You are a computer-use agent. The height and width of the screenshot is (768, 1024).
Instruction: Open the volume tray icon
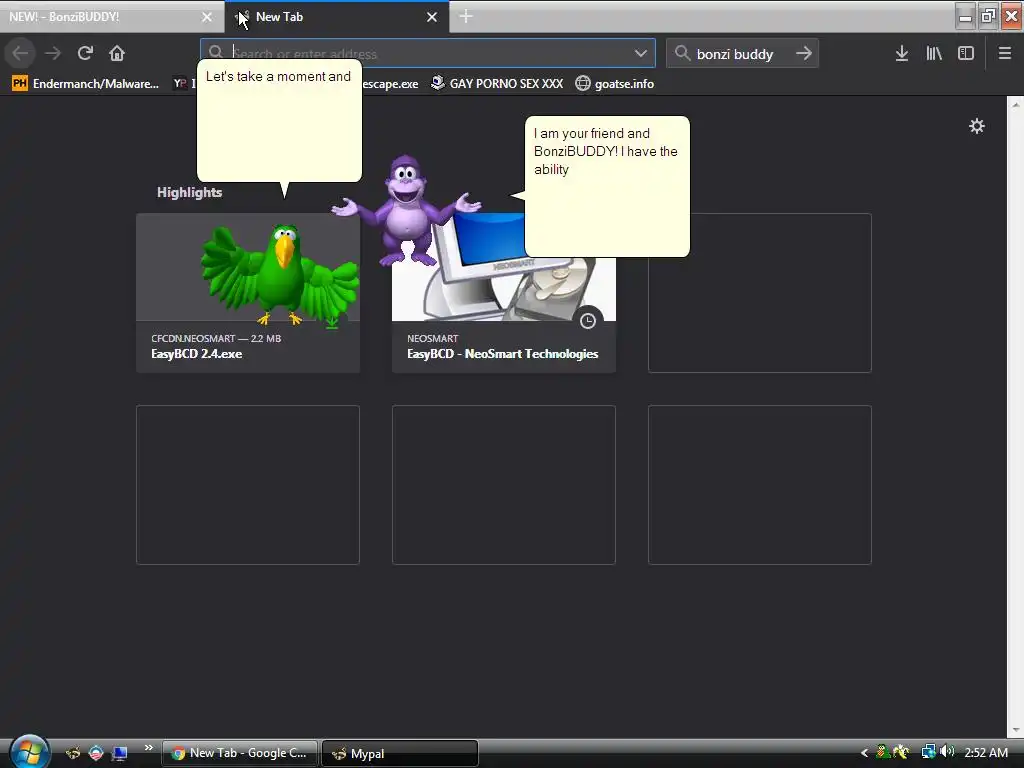(947, 752)
